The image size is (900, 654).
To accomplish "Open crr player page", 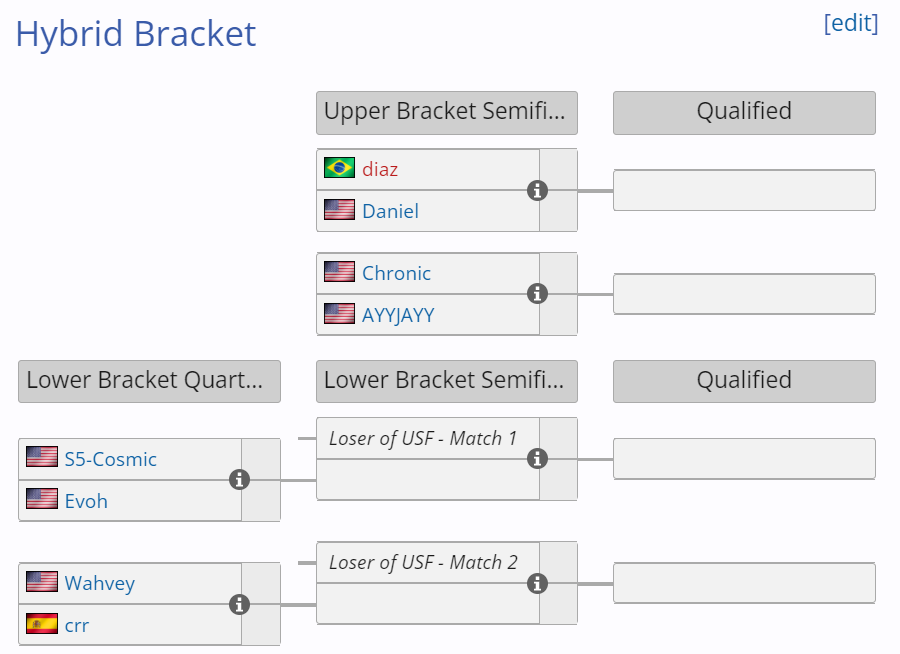I will (77, 625).
